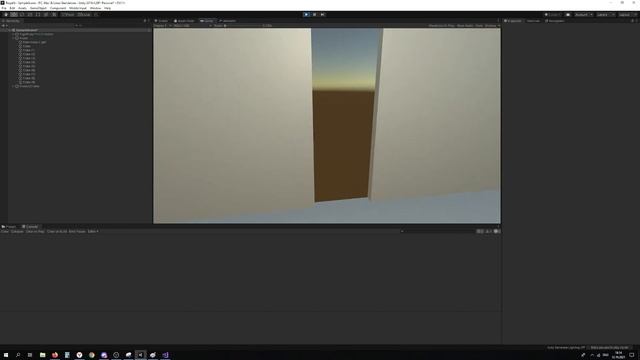The image size is (640, 360).
Task: Open the SampleScene row options menu
Action: click(149, 30)
